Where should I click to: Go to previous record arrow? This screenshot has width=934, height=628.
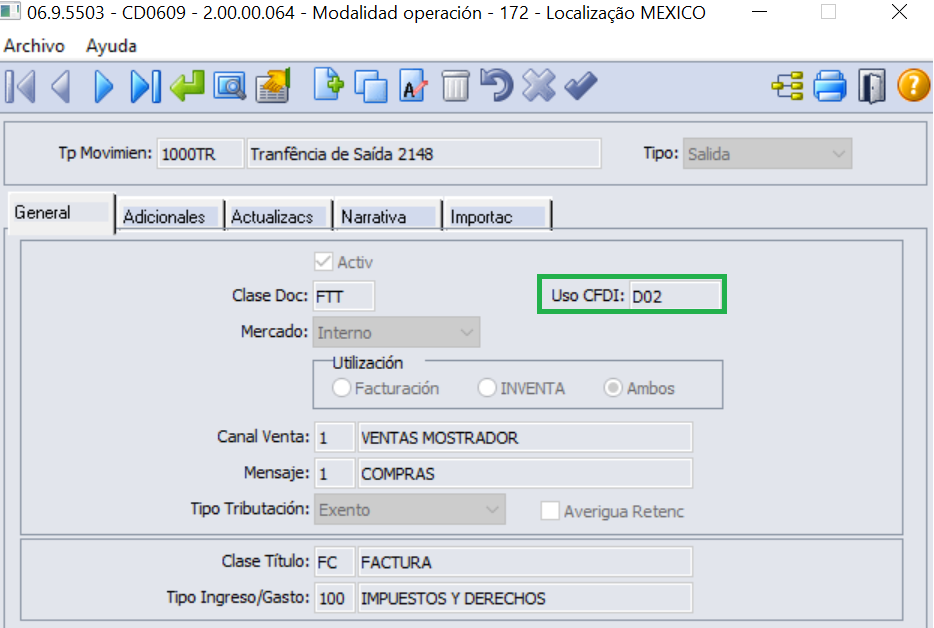[x=62, y=86]
